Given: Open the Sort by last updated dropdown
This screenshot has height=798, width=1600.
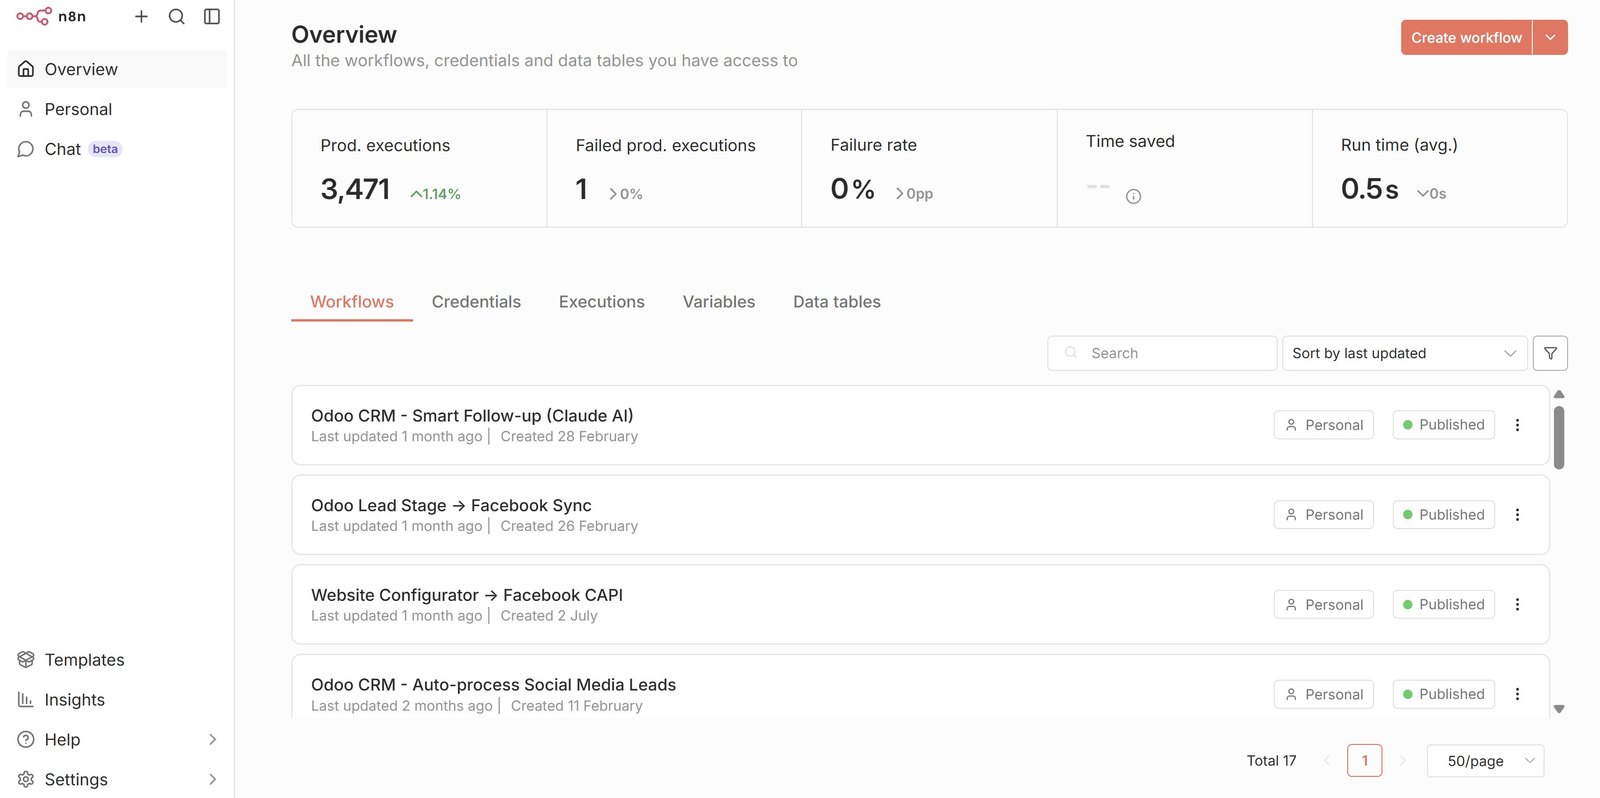Looking at the screenshot, I should point(1405,353).
